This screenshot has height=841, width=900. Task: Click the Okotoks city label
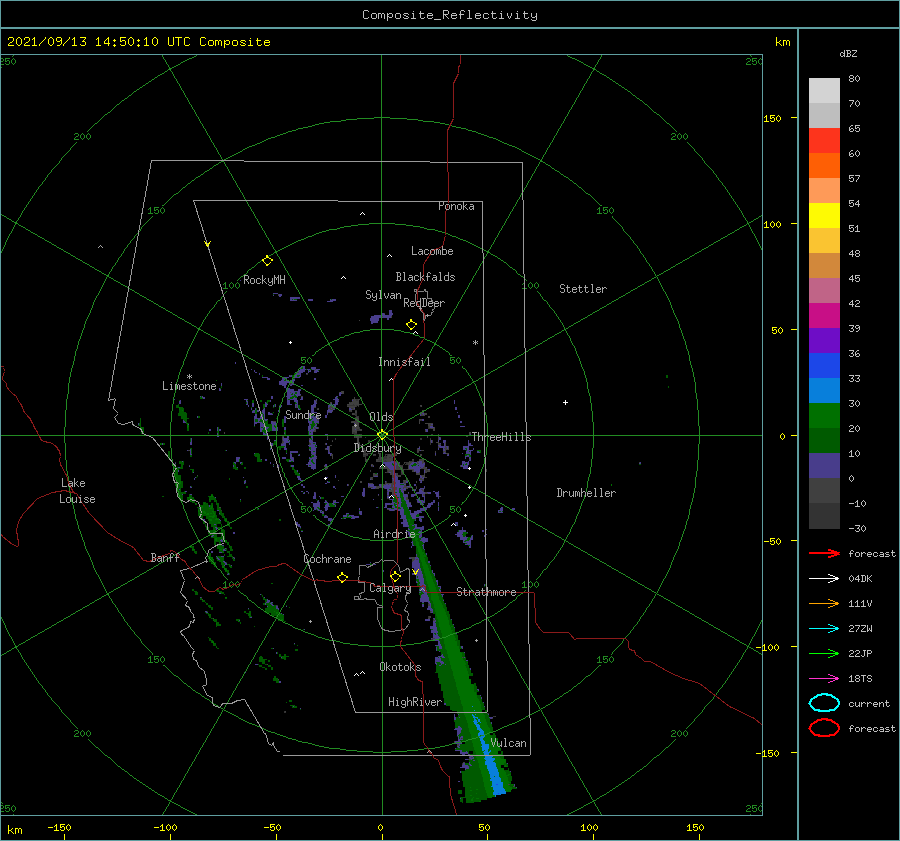coord(400,667)
